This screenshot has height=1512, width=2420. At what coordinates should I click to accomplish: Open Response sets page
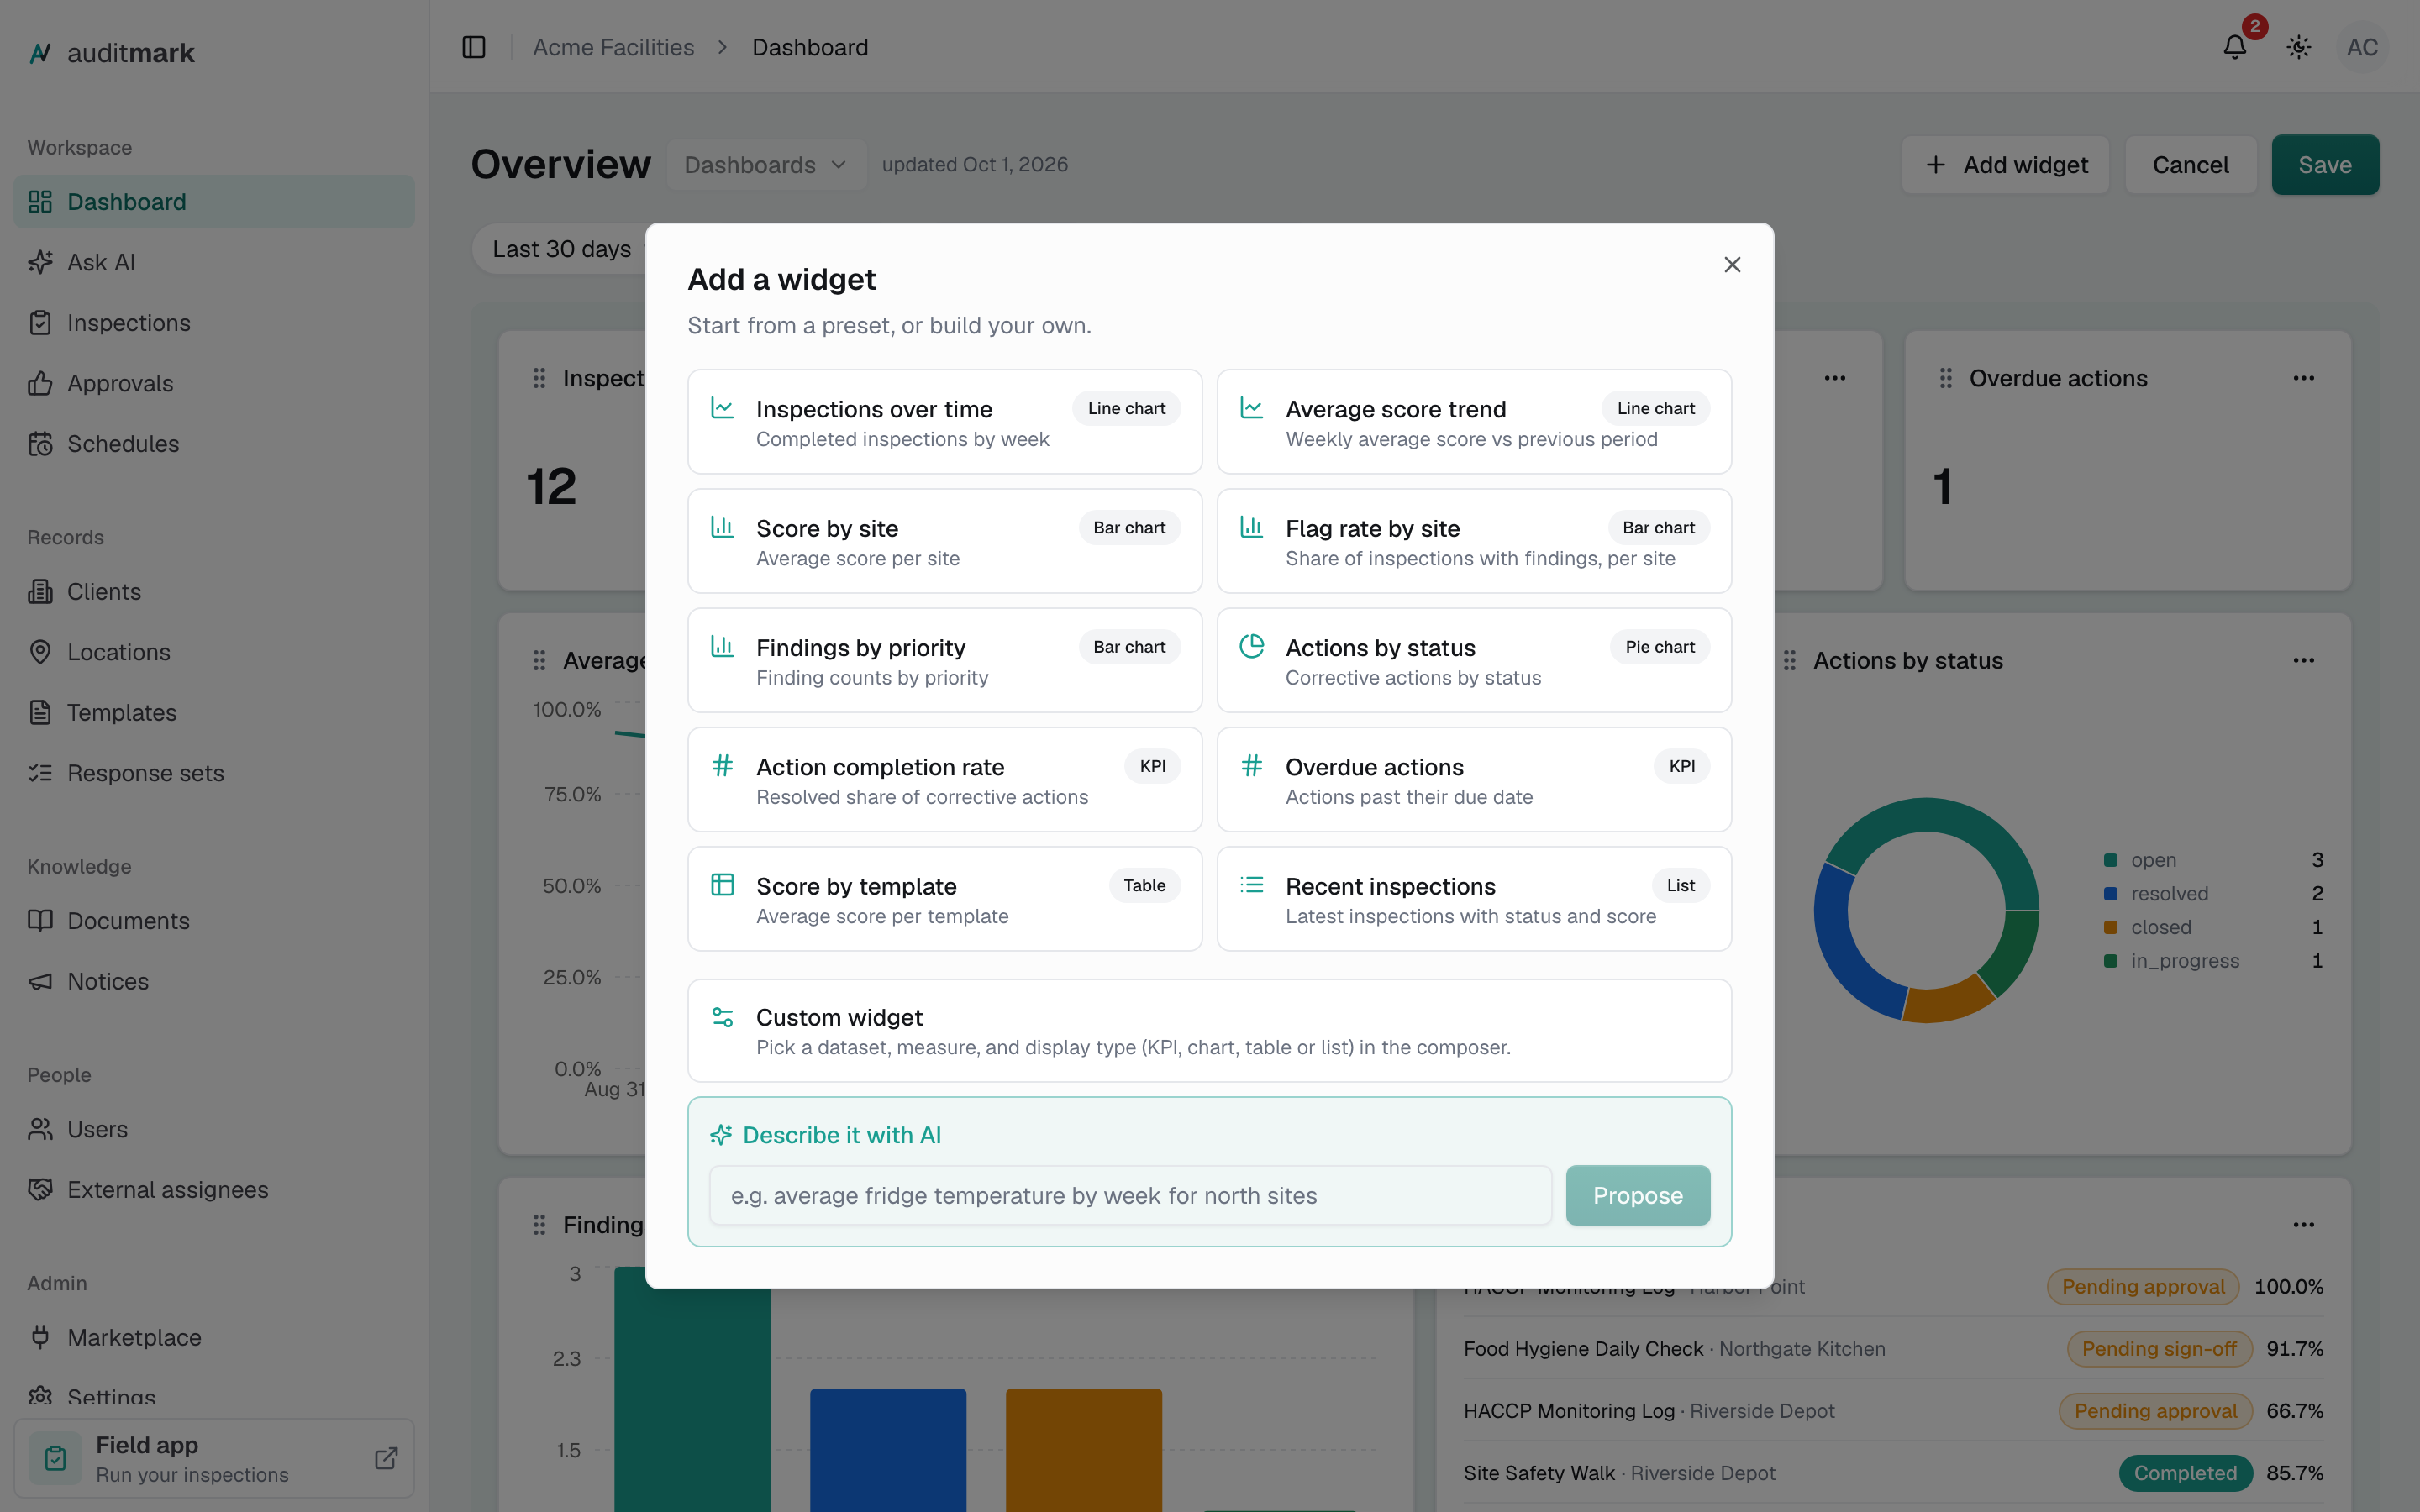[x=214, y=773]
